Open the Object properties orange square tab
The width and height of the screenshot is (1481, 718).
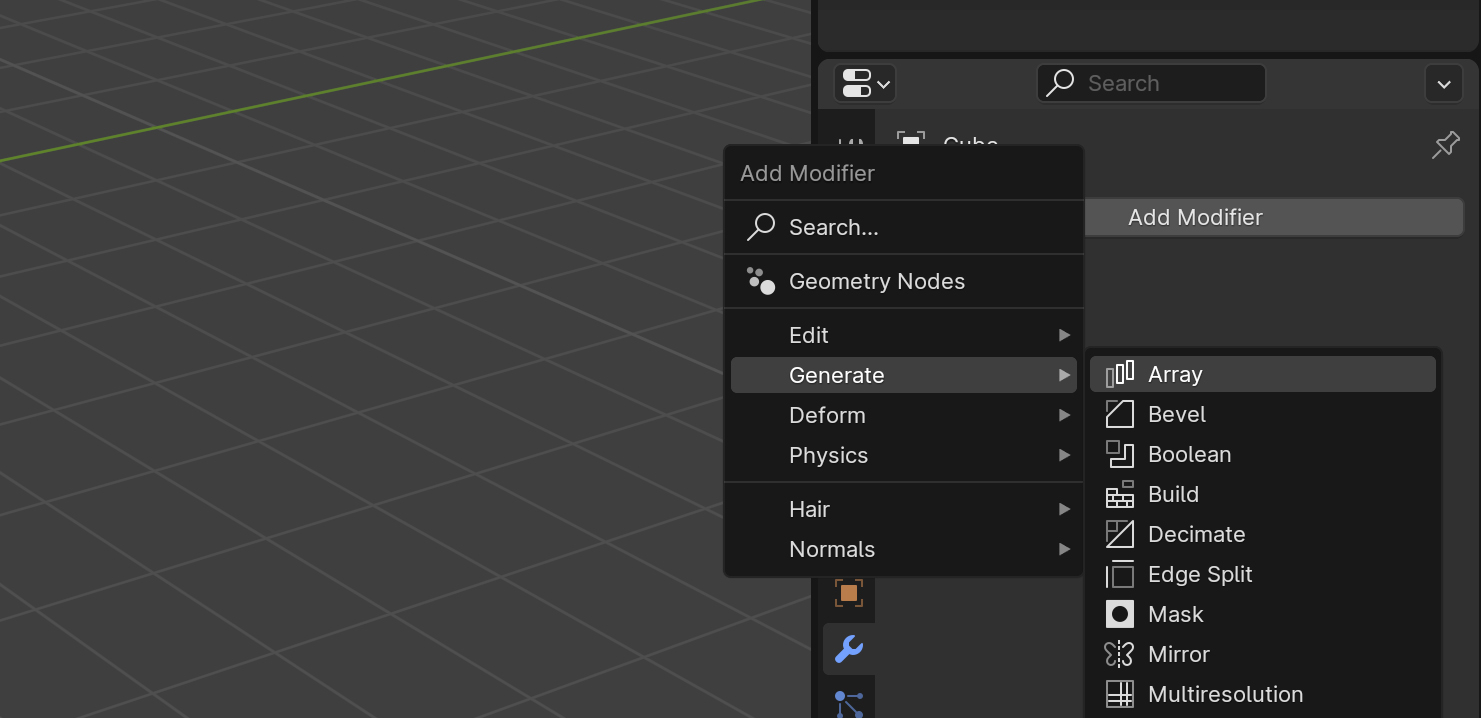pyautogui.click(x=849, y=593)
